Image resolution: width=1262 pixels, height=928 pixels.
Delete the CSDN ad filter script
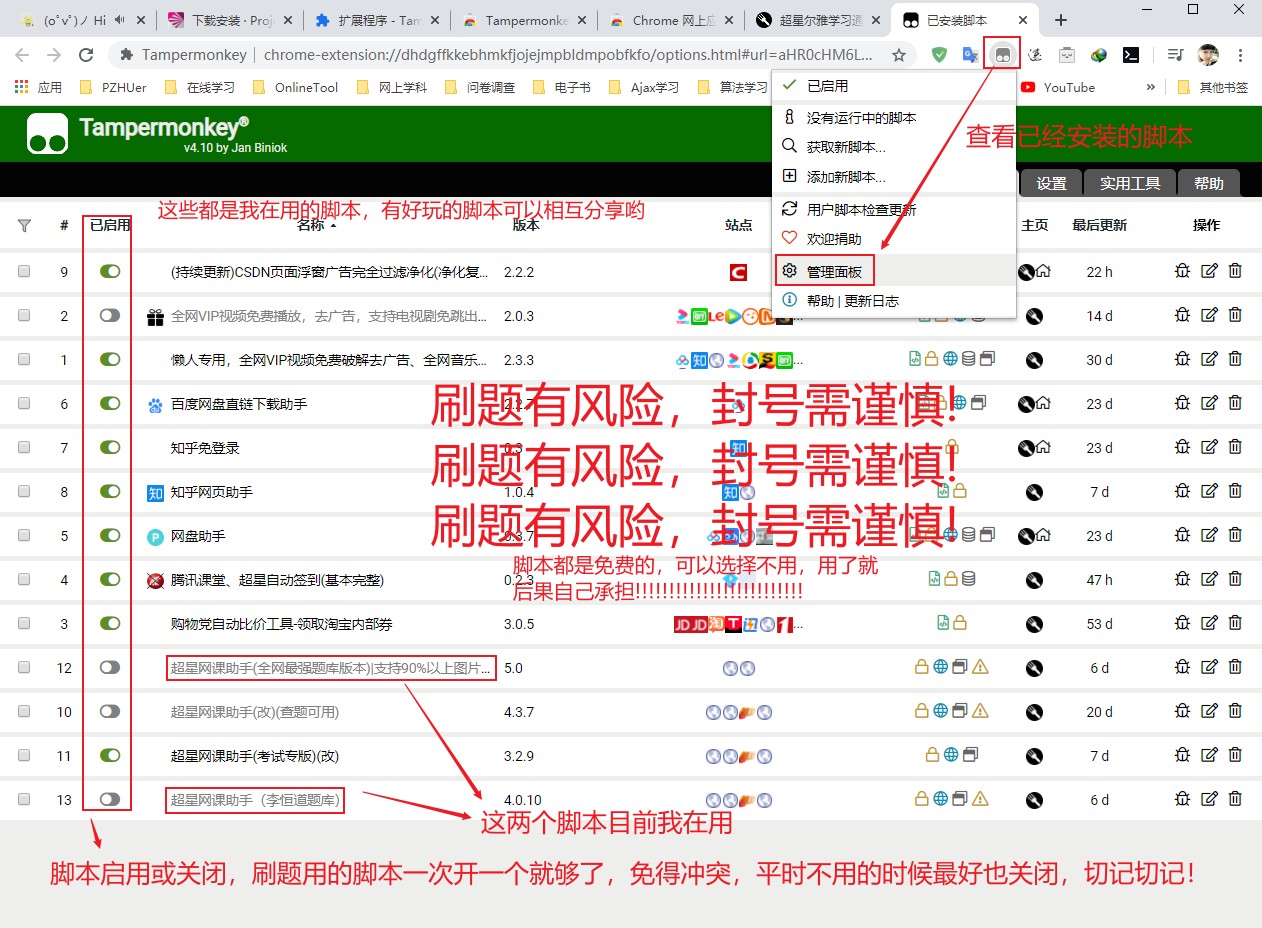coord(1235,271)
